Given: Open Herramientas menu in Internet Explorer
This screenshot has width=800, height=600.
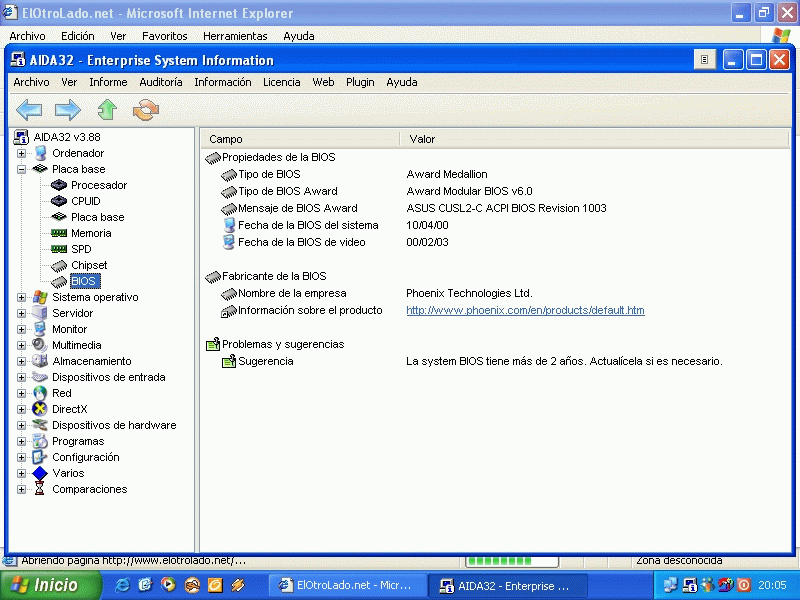Looking at the screenshot, I should (235, 36).
